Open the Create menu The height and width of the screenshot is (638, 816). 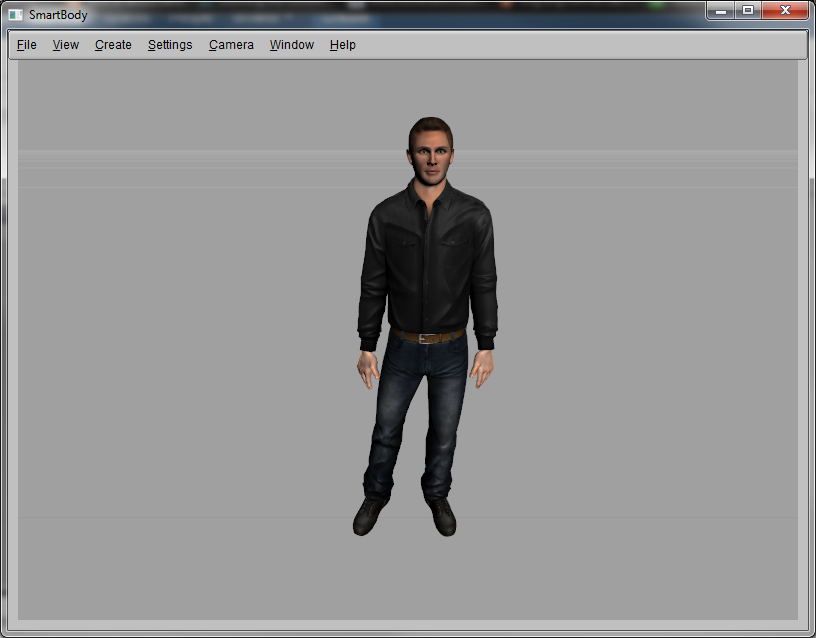click(x=113, y=45)
